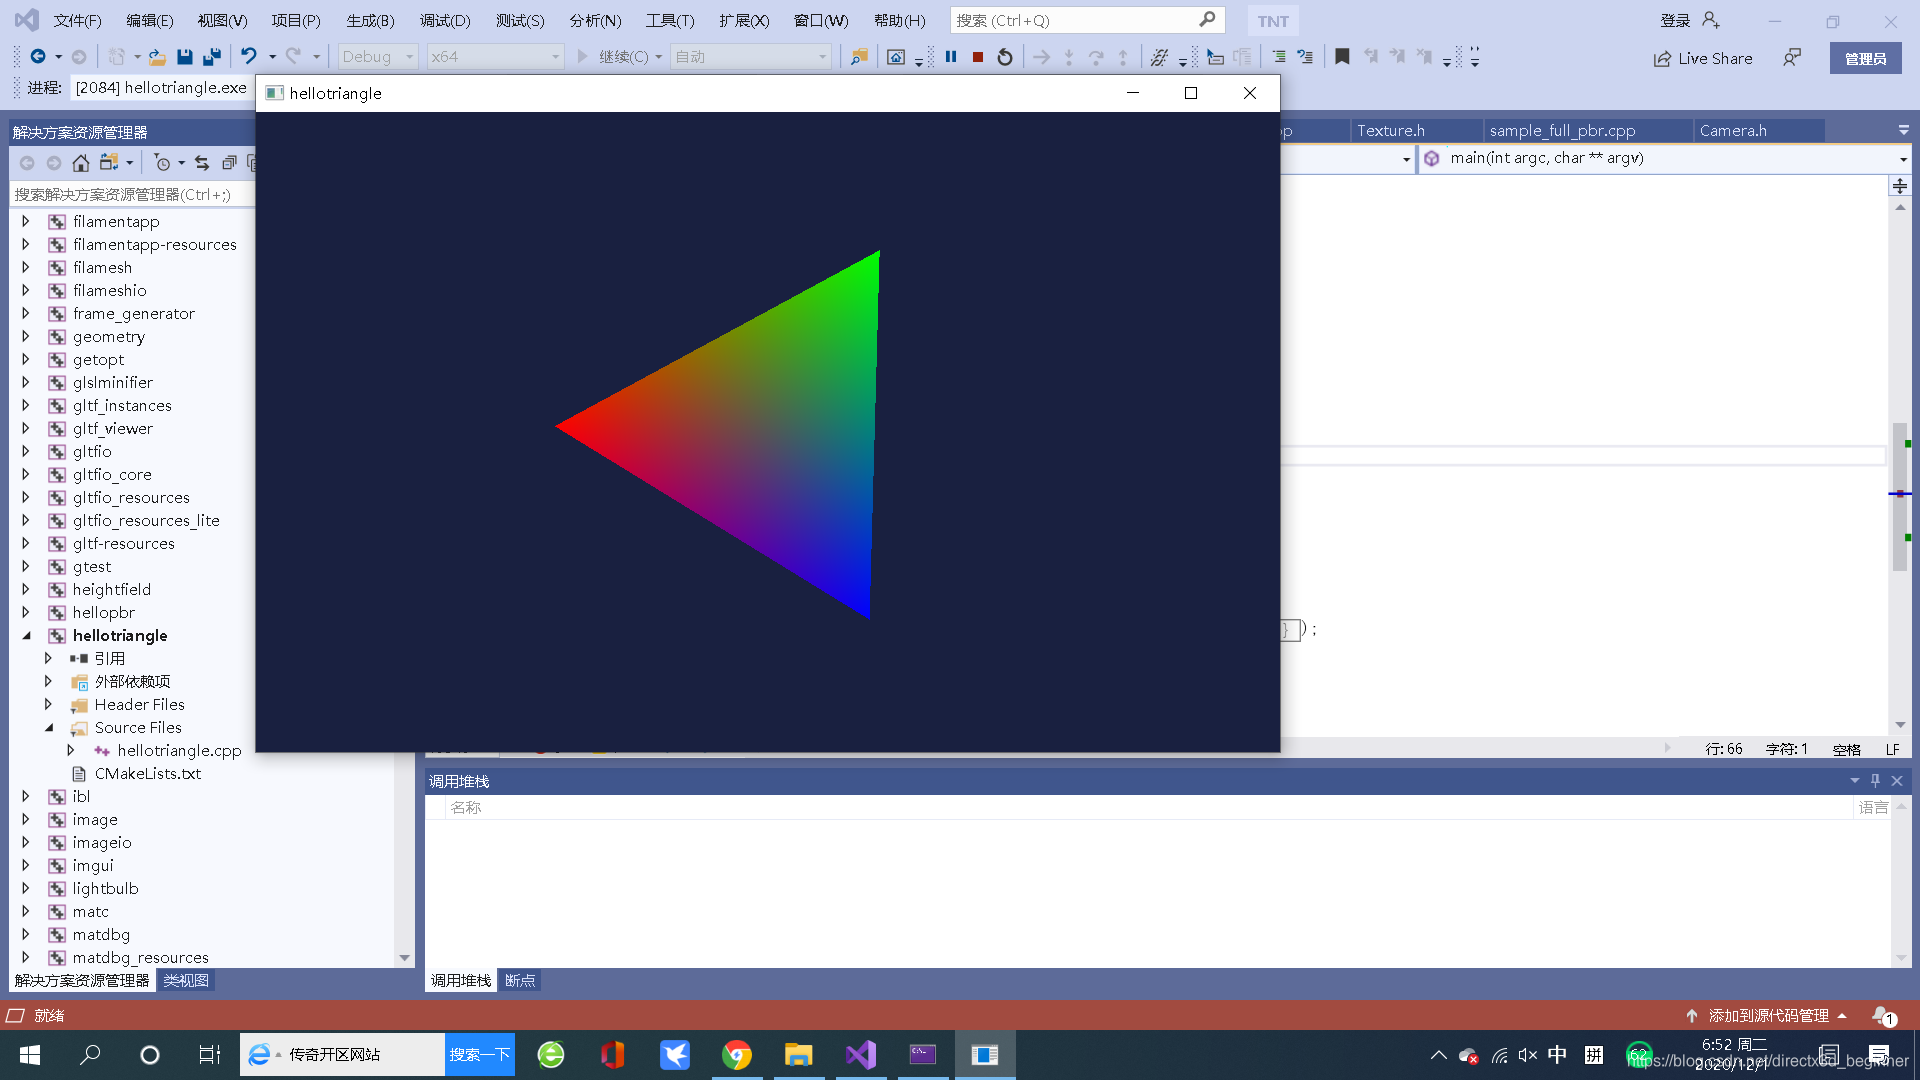This screenshot has height=1080, width=1920.
Task: Click the Restart debugging icon
Action: point(1005,57)
